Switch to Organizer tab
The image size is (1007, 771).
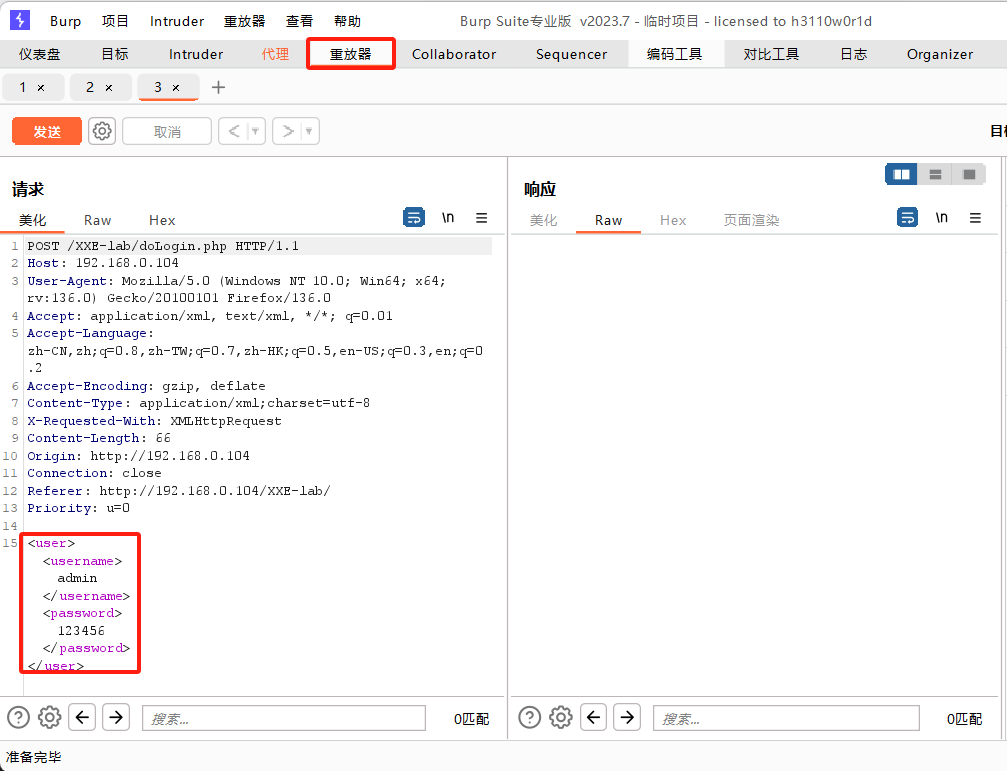coord(940,54)
